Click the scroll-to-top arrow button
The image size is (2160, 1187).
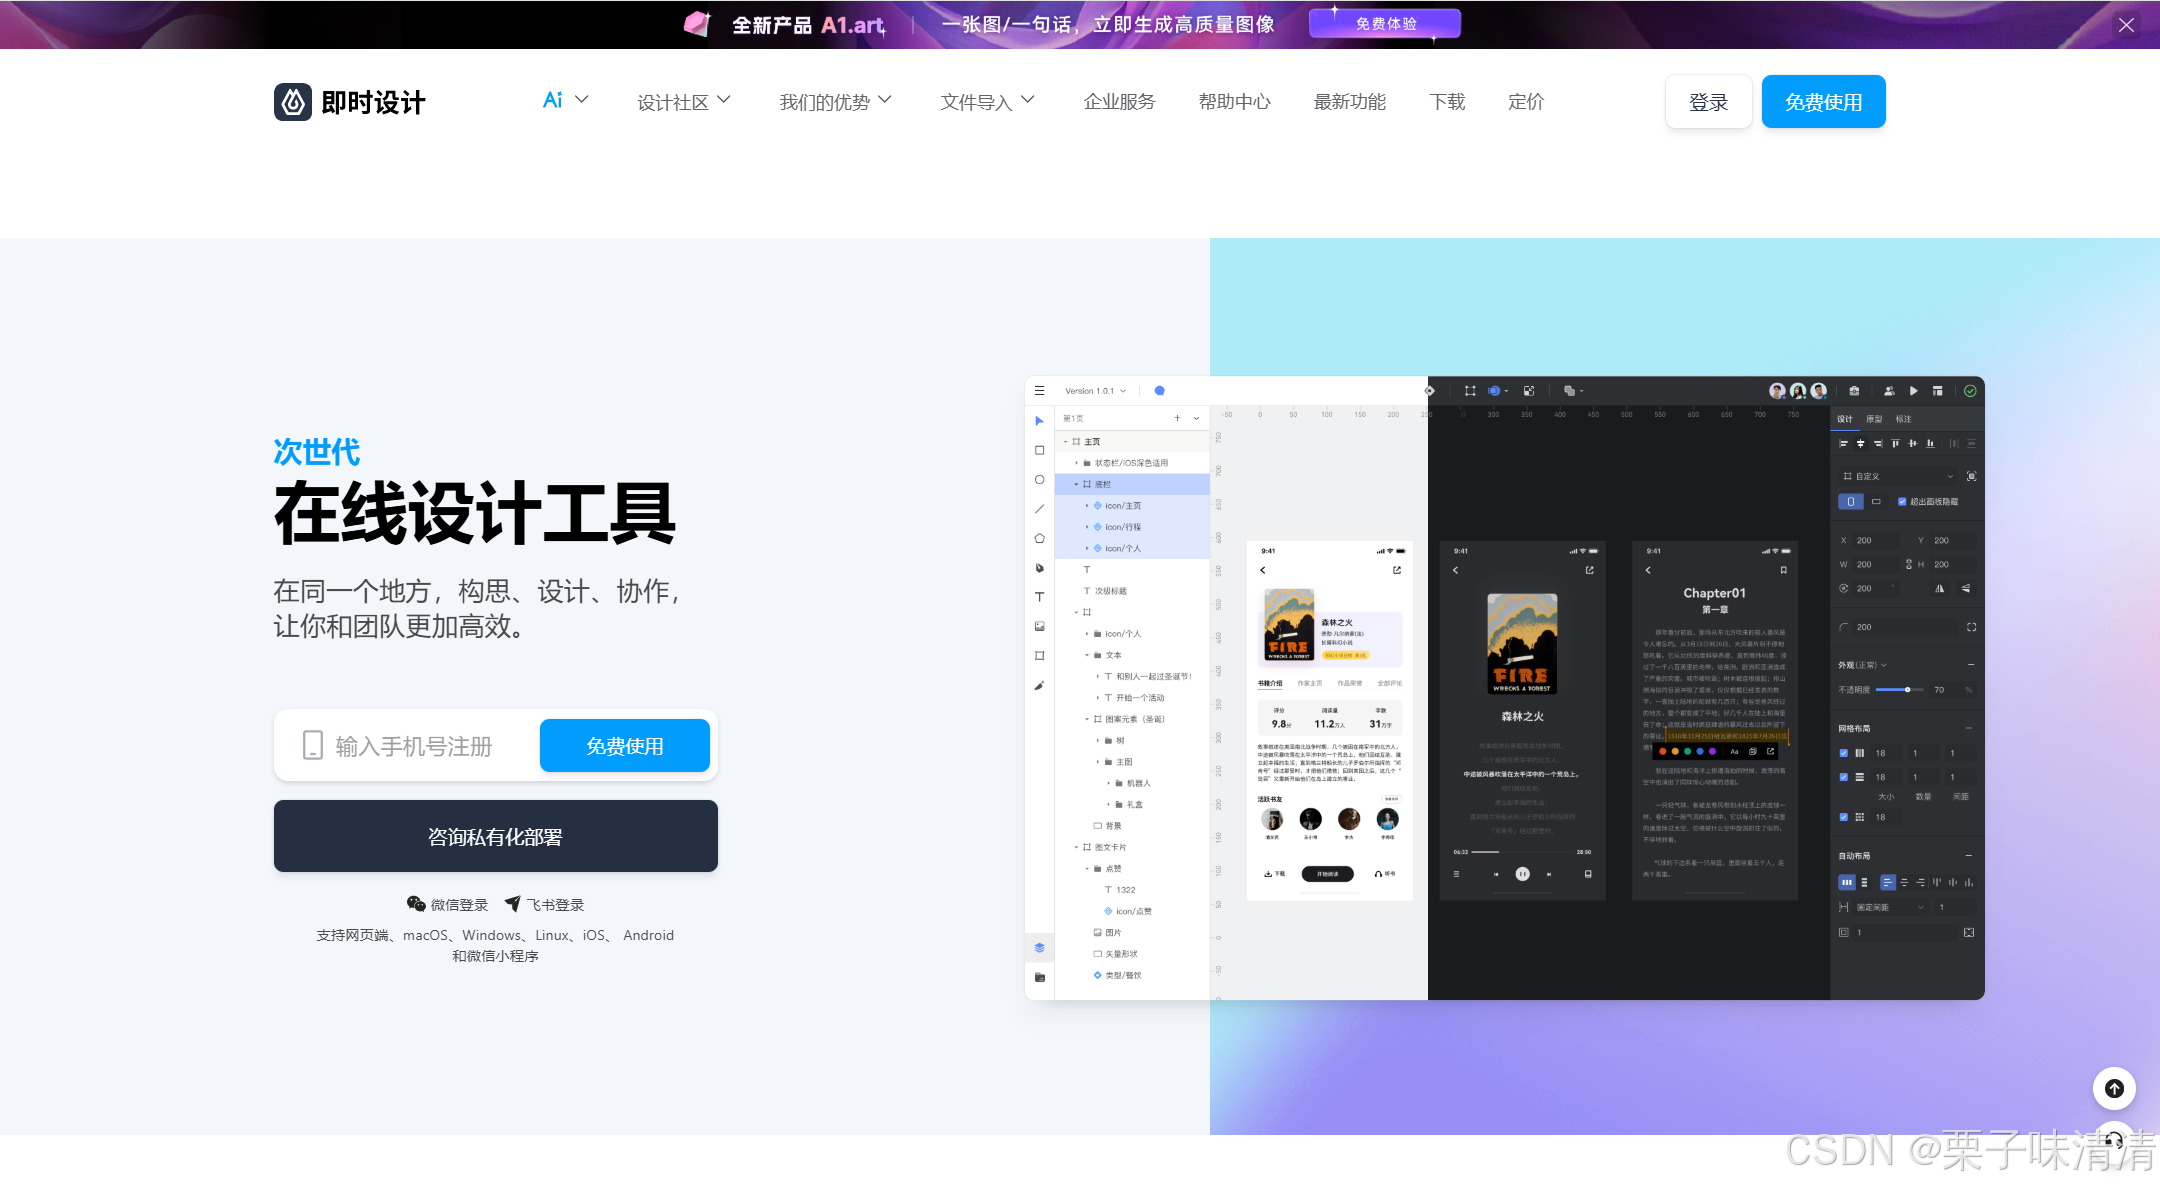(x=2114, y=1088)
